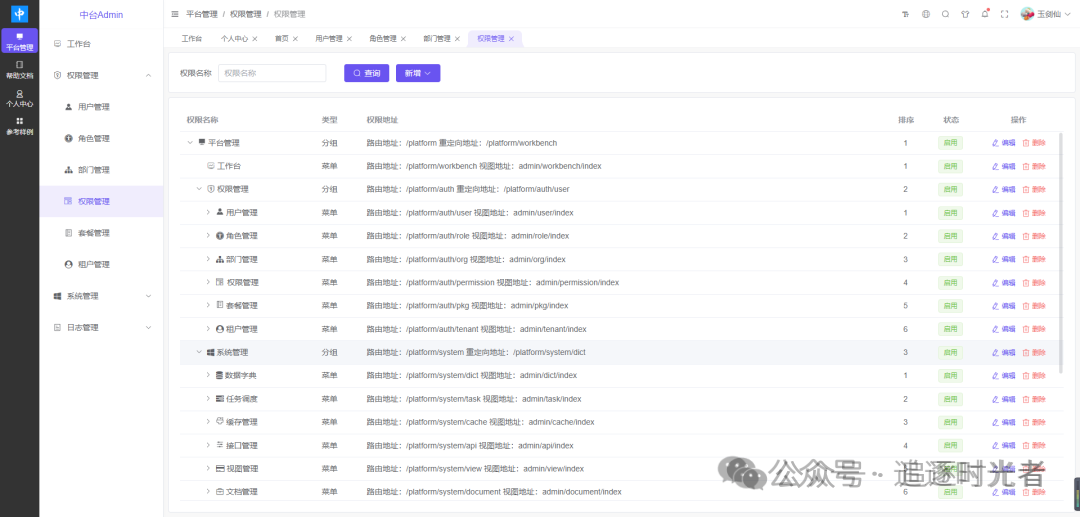Click the user avatar 玉剑仙
The image size is (1080, 517).
pos(1027,14)
